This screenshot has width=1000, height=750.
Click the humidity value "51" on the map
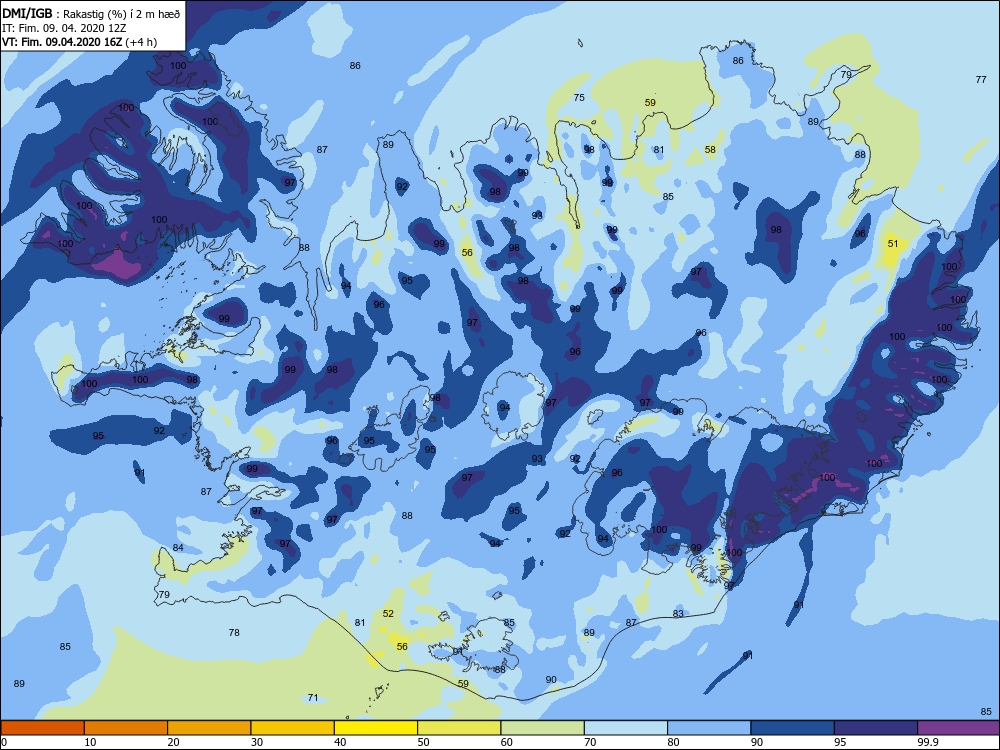893,244
